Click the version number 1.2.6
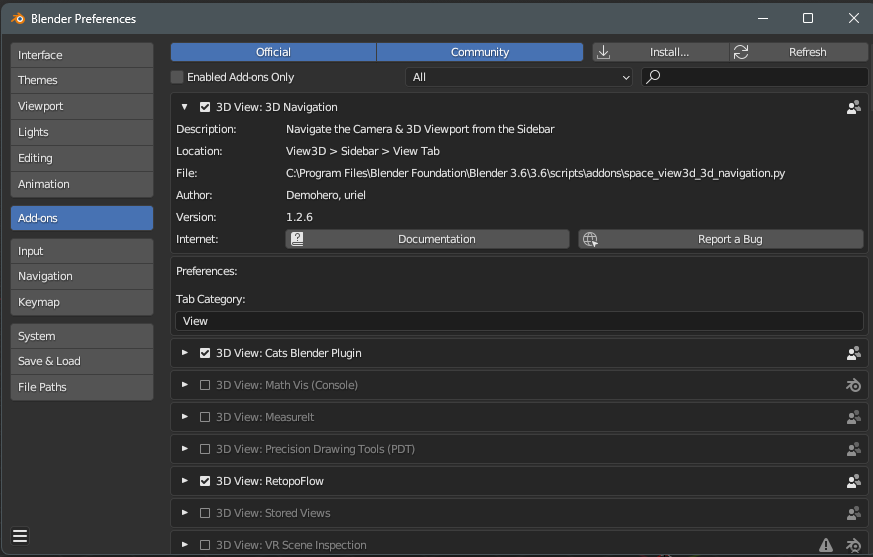This screenshot has width=873, height=557. click(x=300, y=217)
